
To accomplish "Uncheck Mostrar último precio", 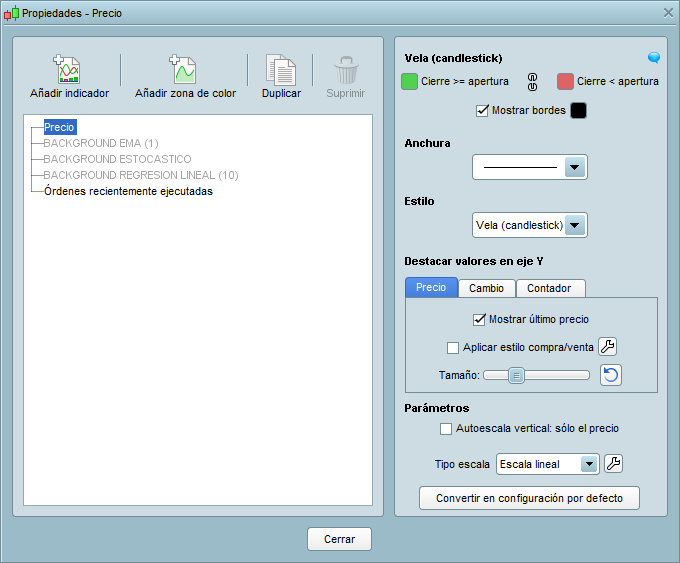I will click(x=479, y=320).
